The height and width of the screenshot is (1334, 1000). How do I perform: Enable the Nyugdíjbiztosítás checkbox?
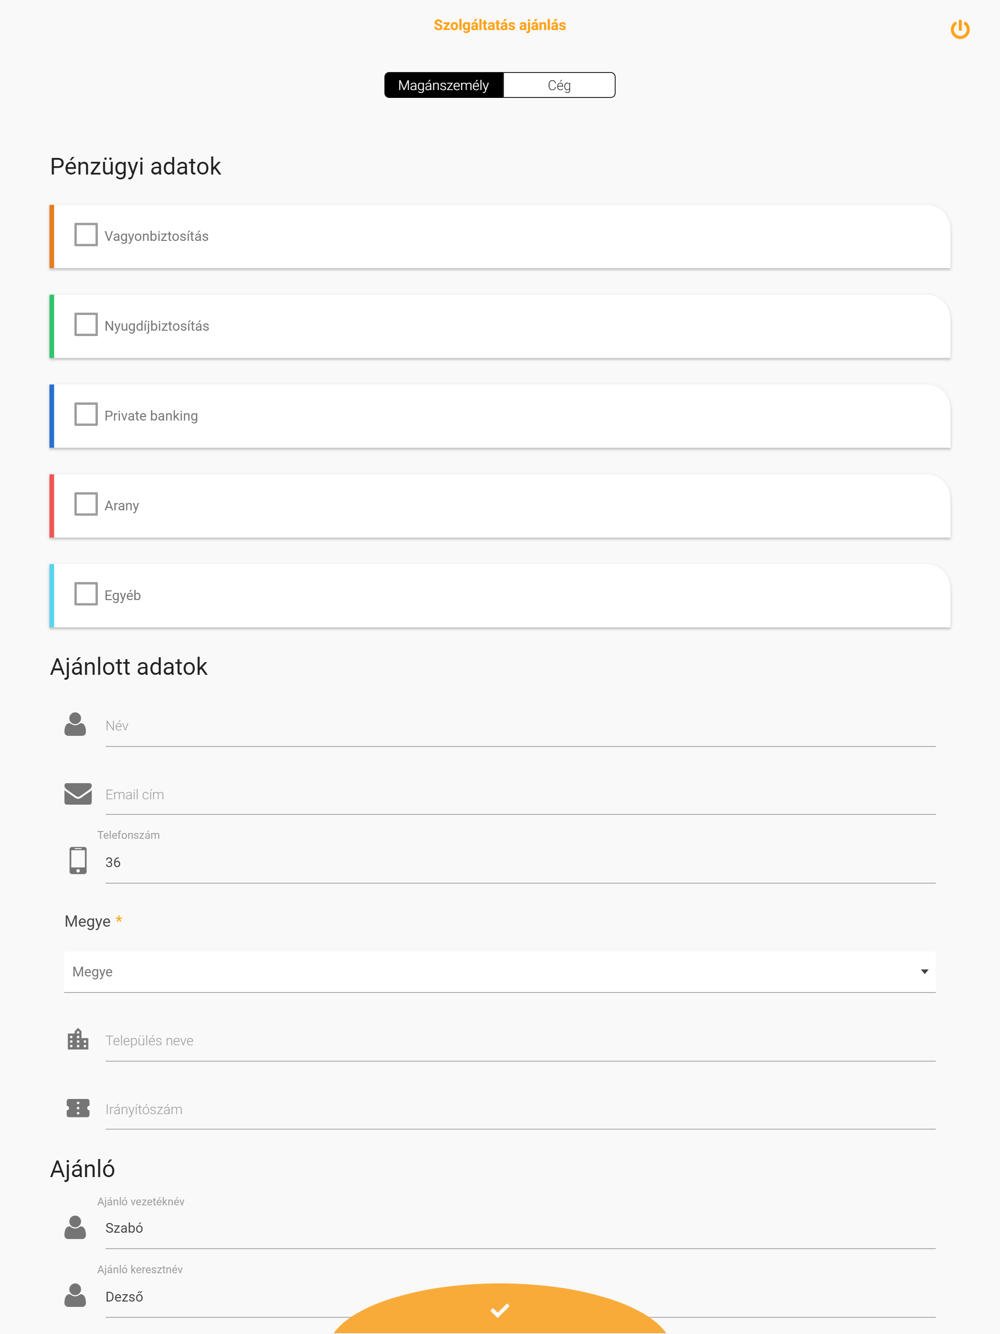[x=86, y=325]
